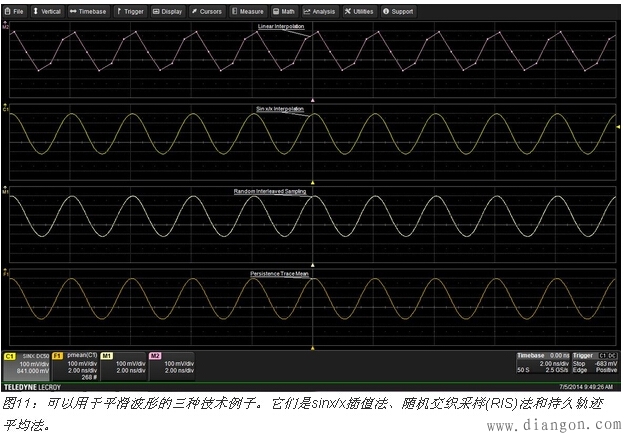This screenshot has width=627, height=439.
Task: Open the Trigger menu
Action: 132,12
